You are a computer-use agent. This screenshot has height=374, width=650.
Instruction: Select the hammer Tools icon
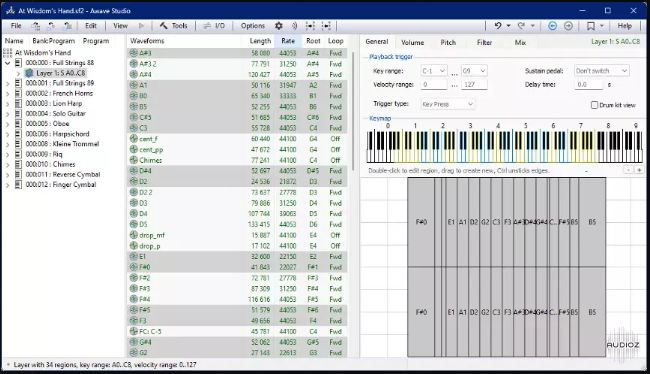163,26
